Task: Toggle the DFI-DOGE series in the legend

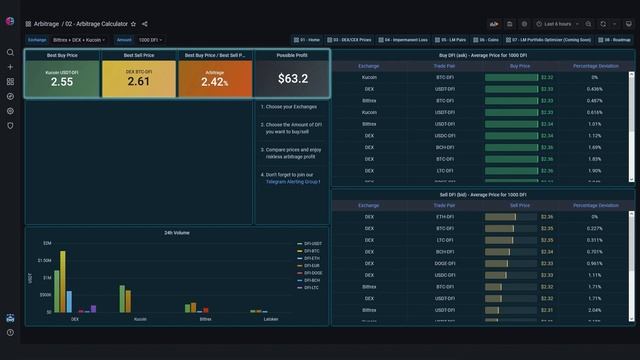Action: pos(313,273)
